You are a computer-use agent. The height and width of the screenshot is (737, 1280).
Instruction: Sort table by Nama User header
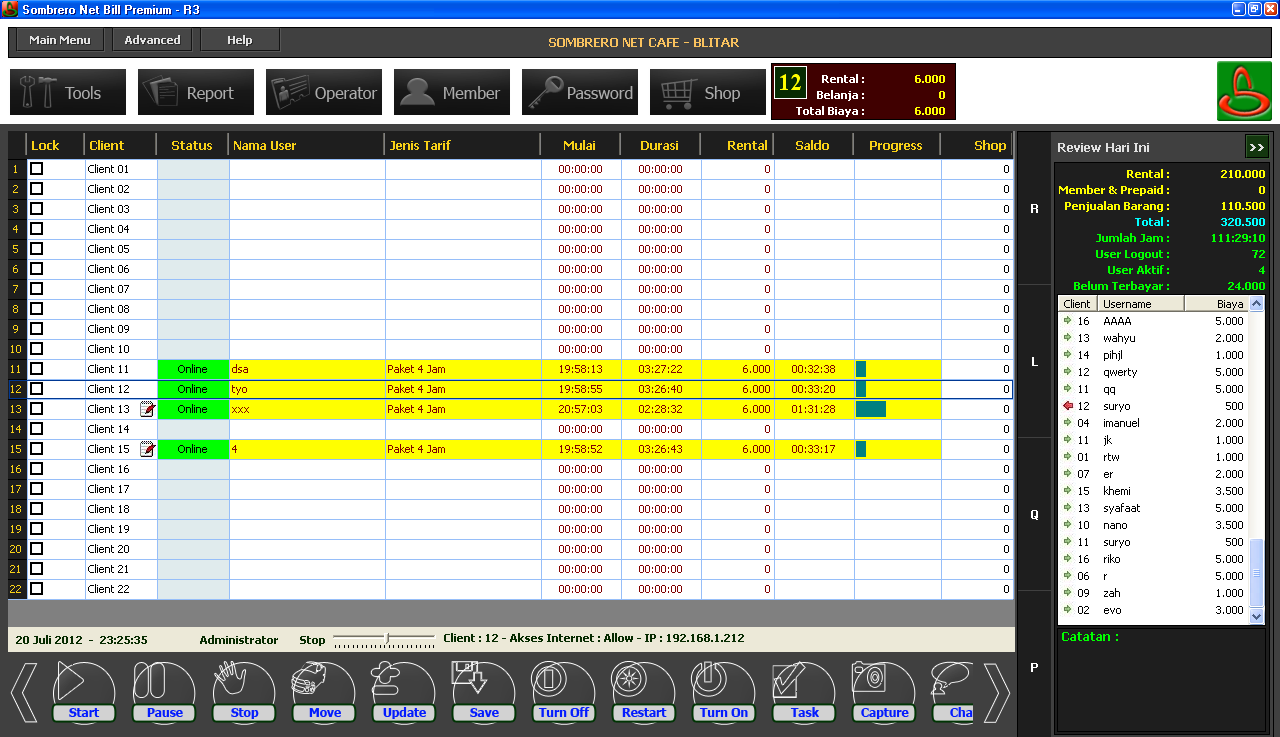tap(306, 145)
